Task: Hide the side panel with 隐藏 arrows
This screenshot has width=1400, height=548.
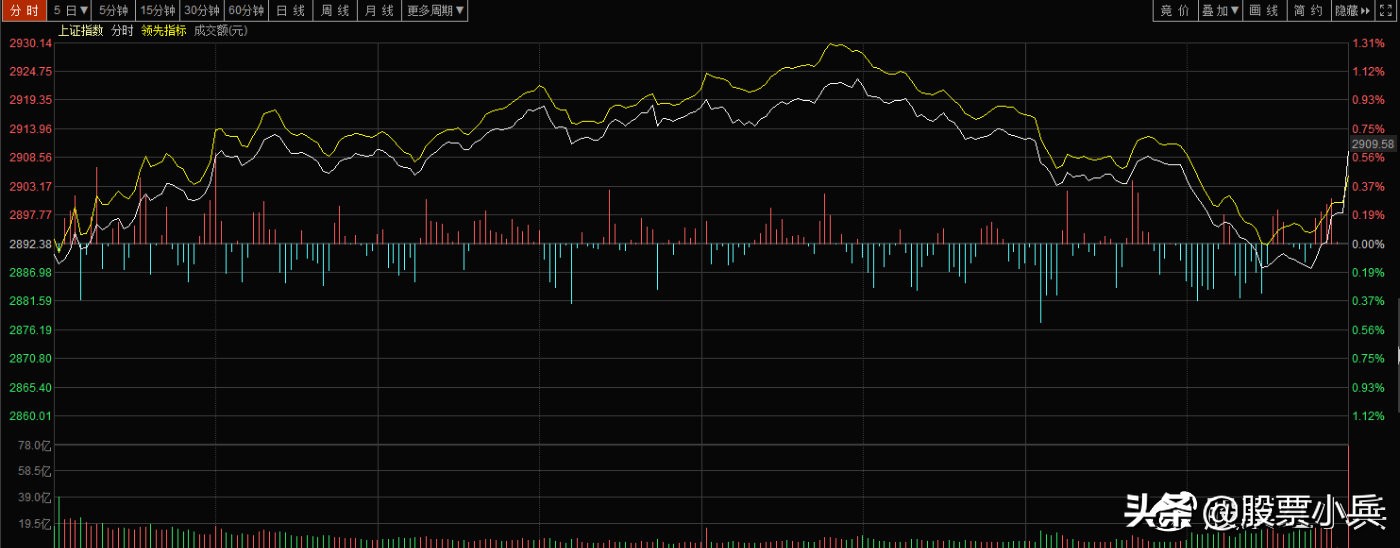Action: pos(1352,10)
